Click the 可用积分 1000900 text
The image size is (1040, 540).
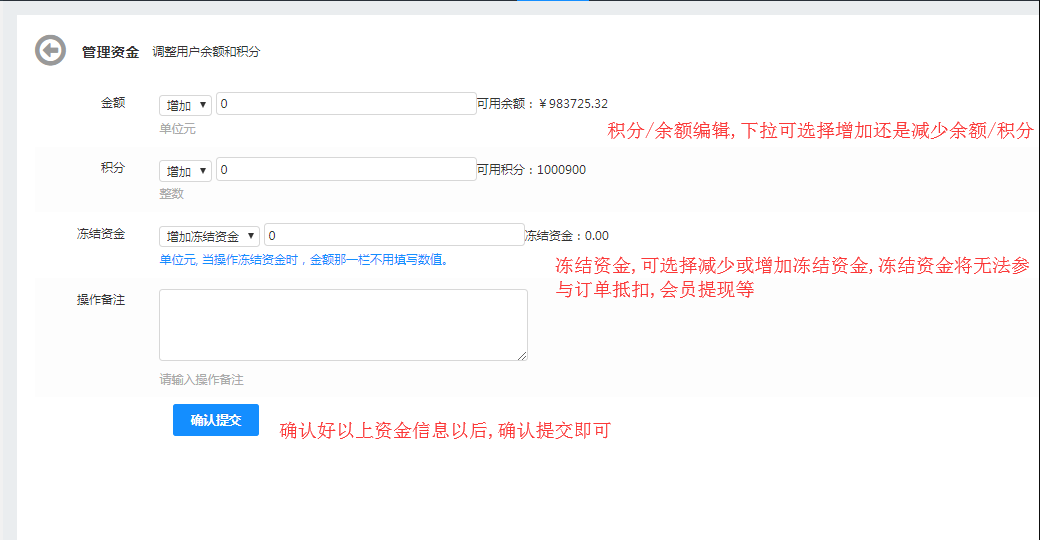[531, 170]
